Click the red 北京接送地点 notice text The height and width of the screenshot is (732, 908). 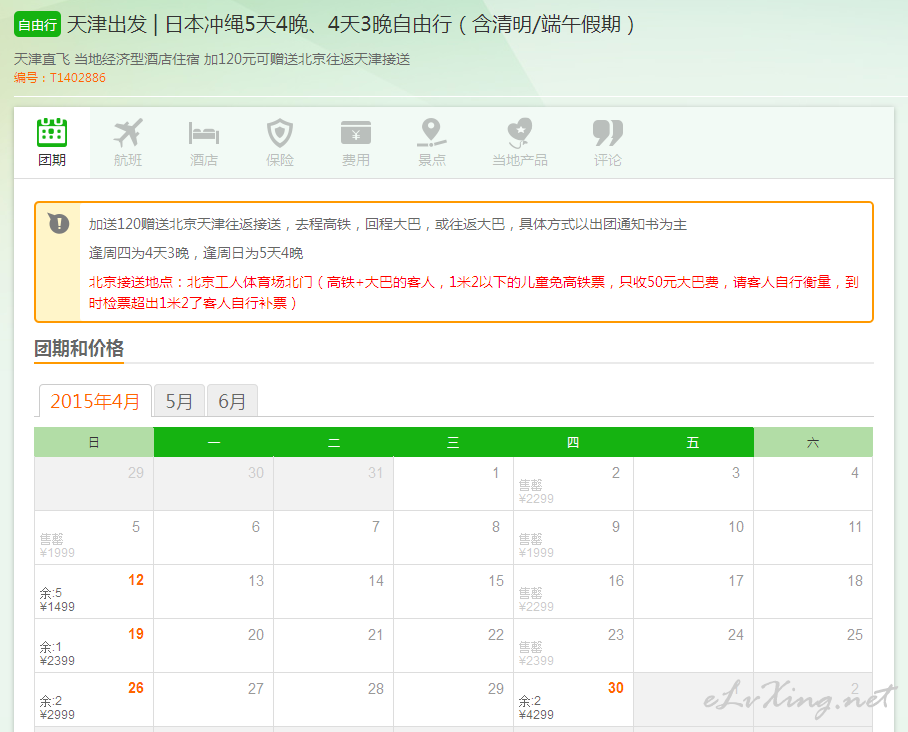(474, 292)
